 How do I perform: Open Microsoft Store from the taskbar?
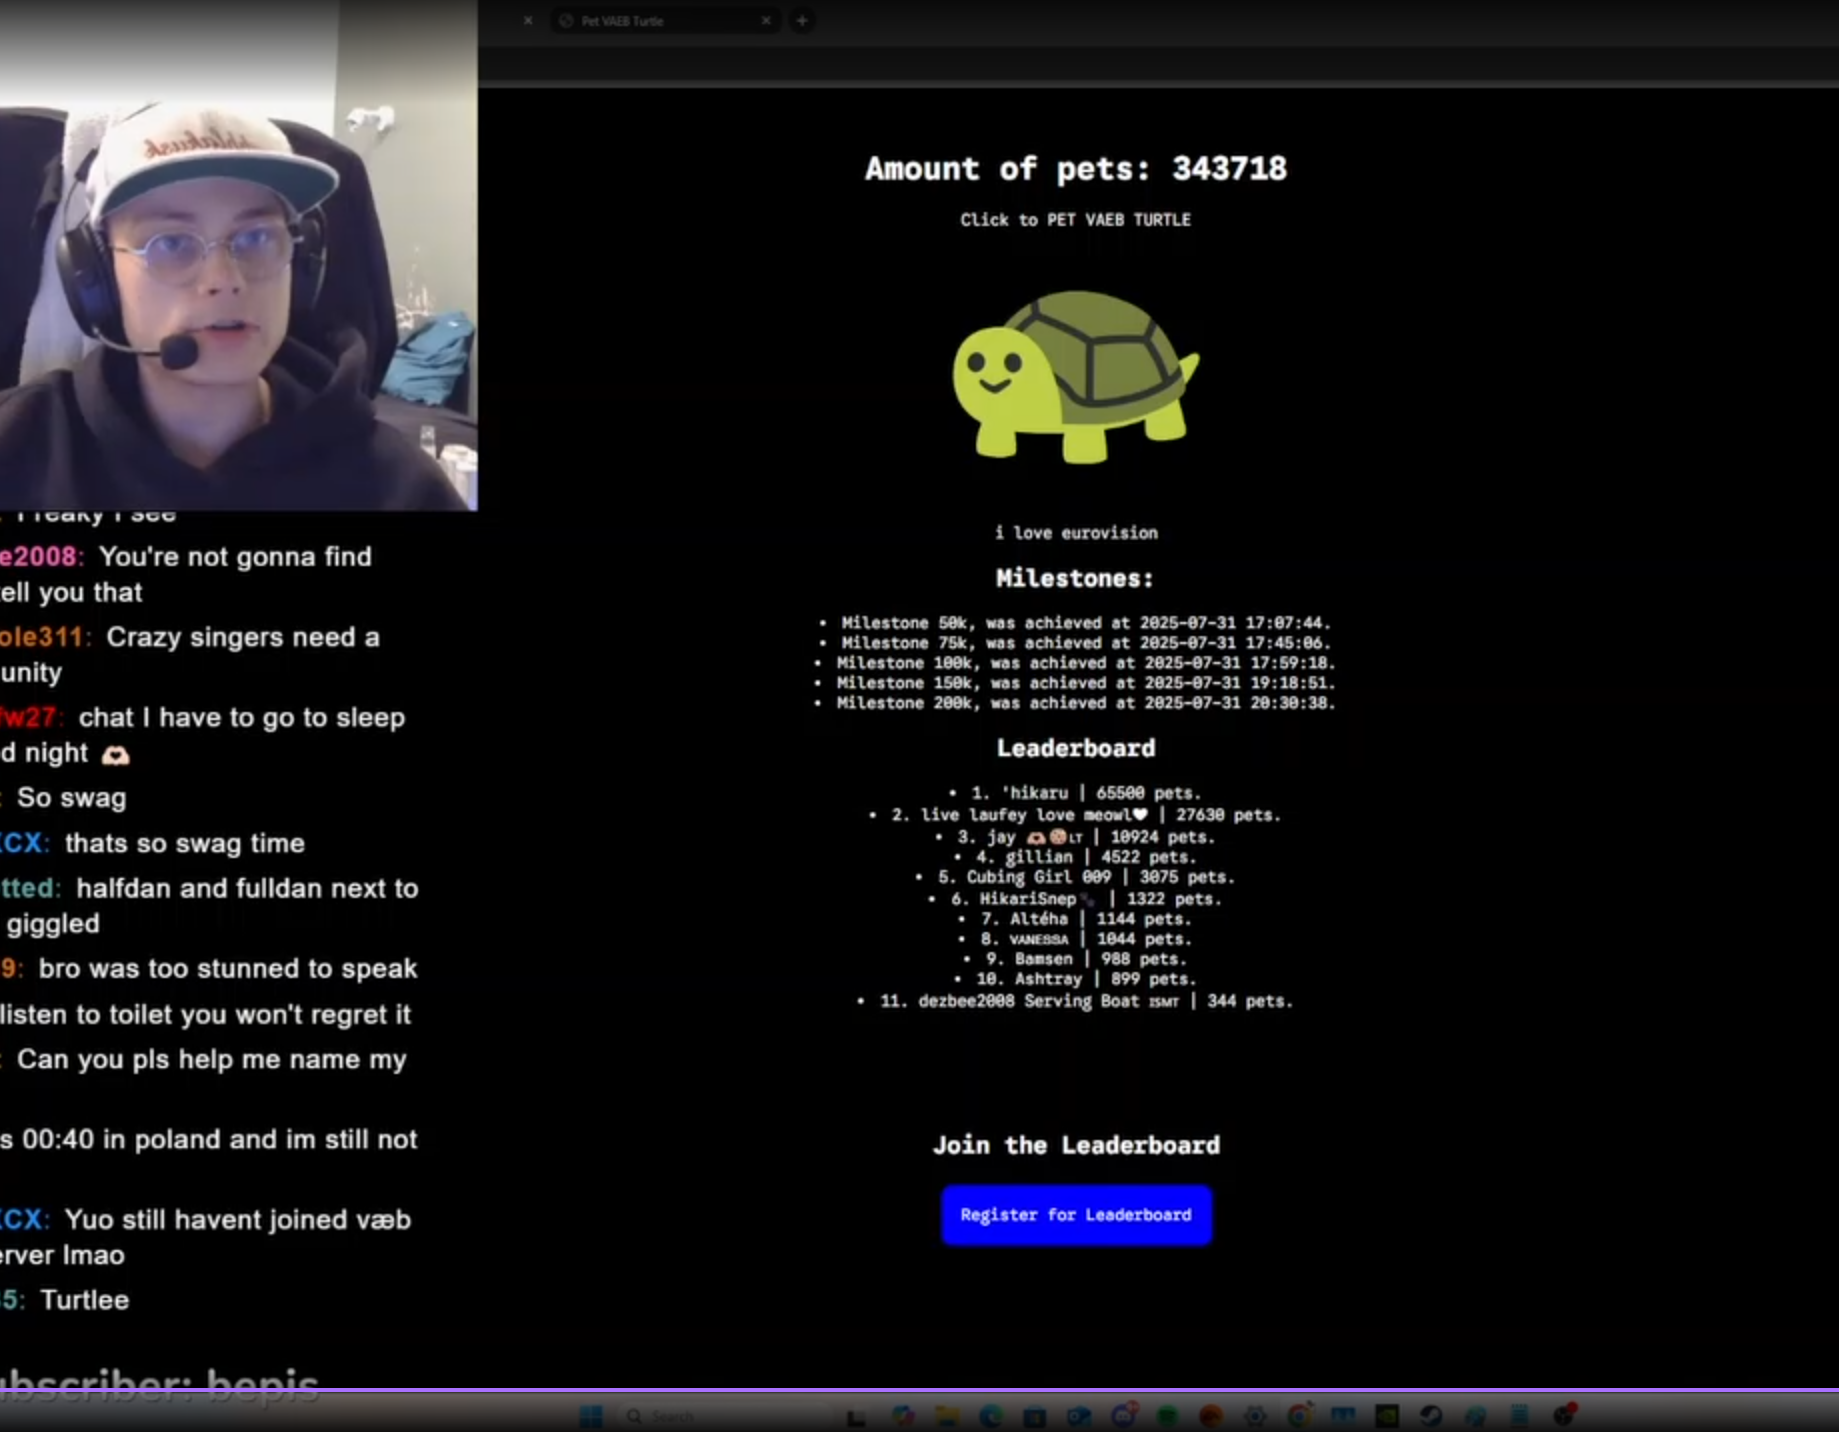(1034, 1416)
